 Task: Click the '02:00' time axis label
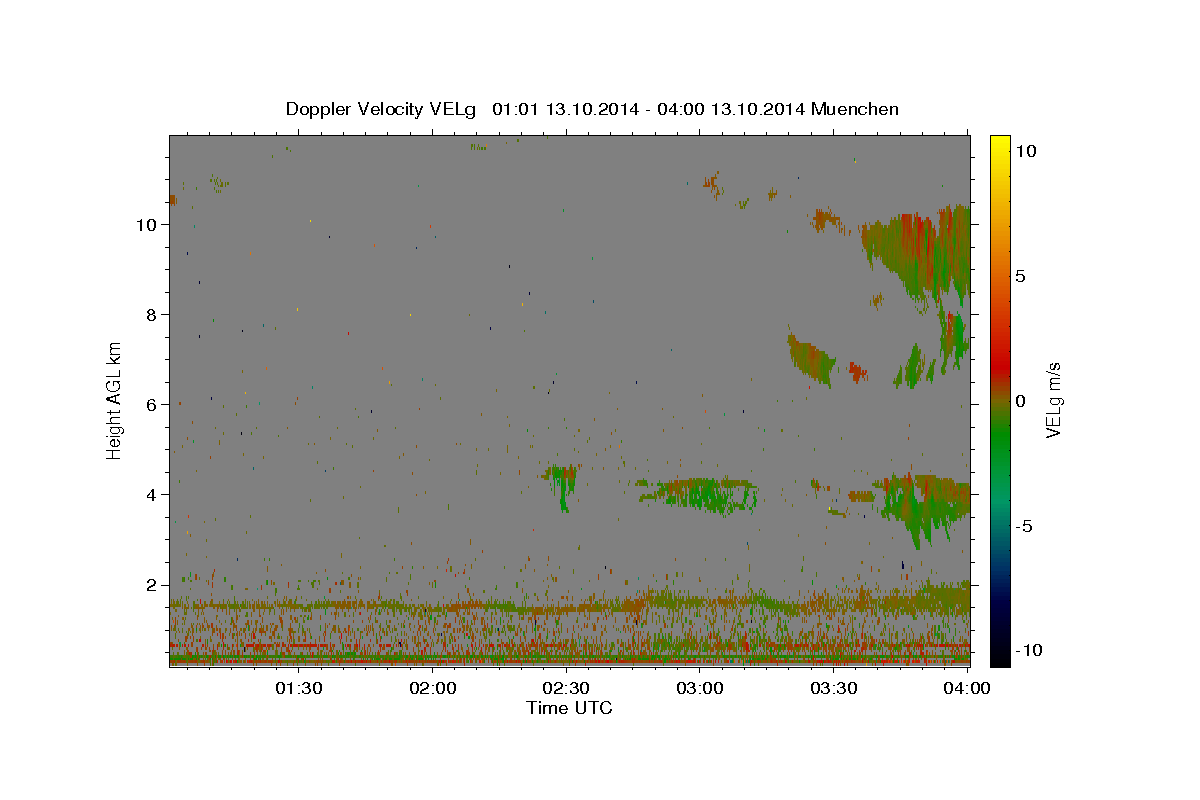[433, 688]
